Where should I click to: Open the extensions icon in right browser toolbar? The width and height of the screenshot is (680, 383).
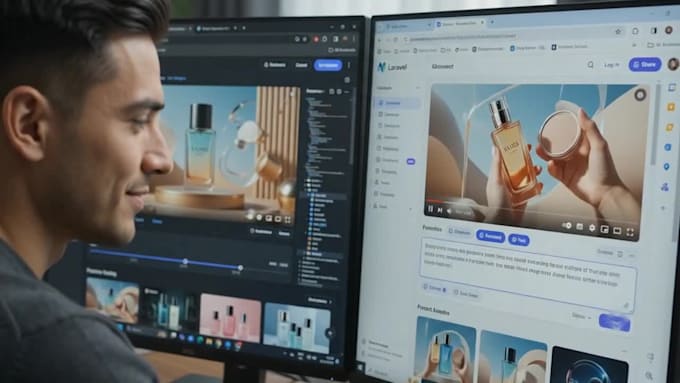pos(635,31)
